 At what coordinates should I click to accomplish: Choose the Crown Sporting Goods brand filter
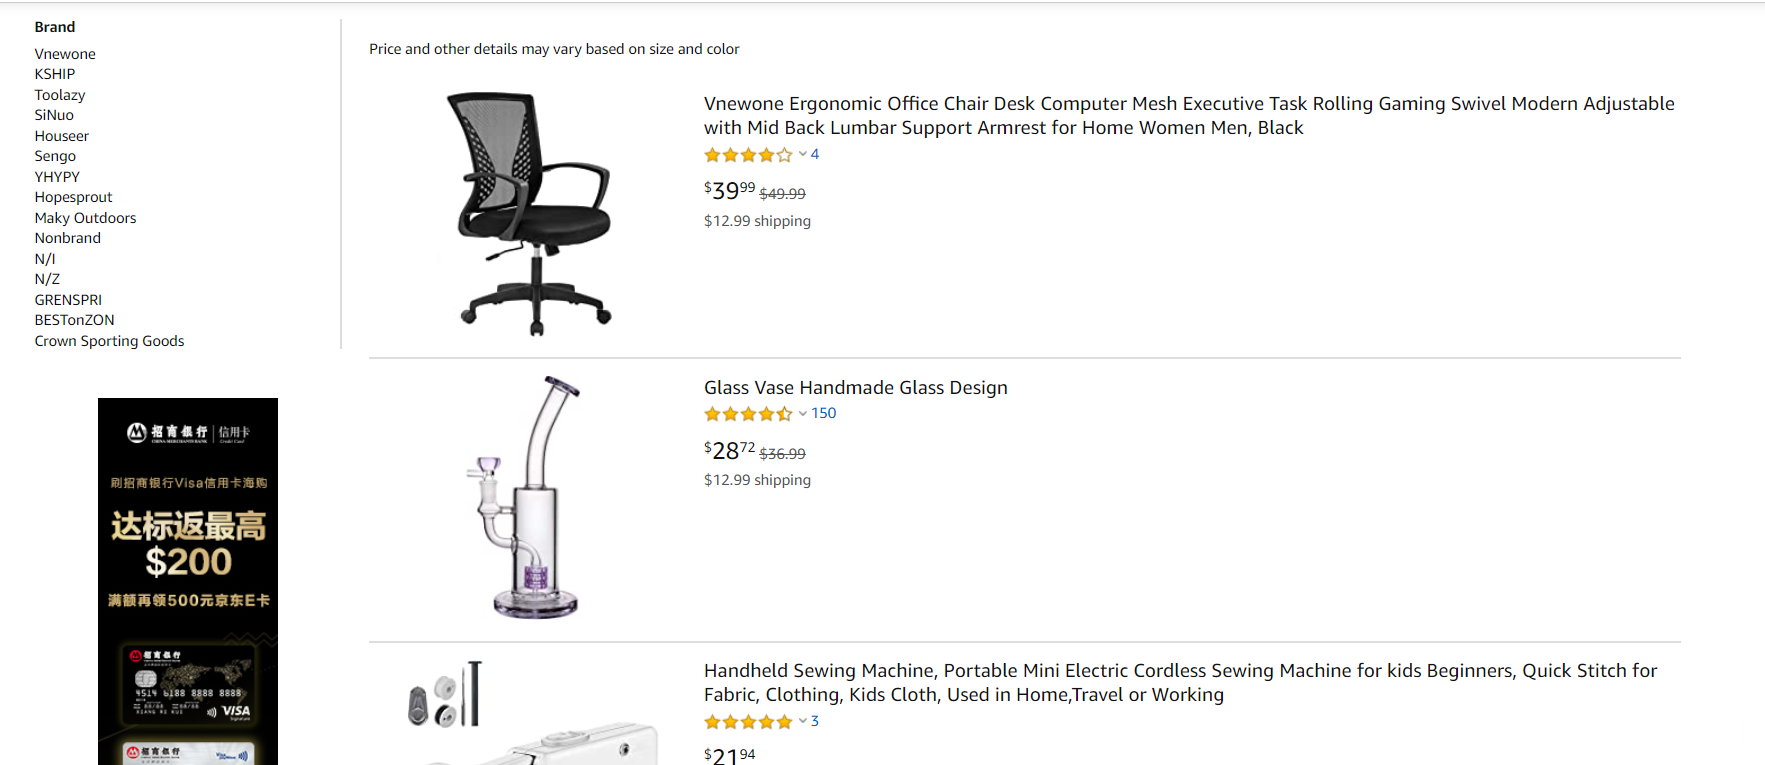pyautogui.click(x=109, y=341)
